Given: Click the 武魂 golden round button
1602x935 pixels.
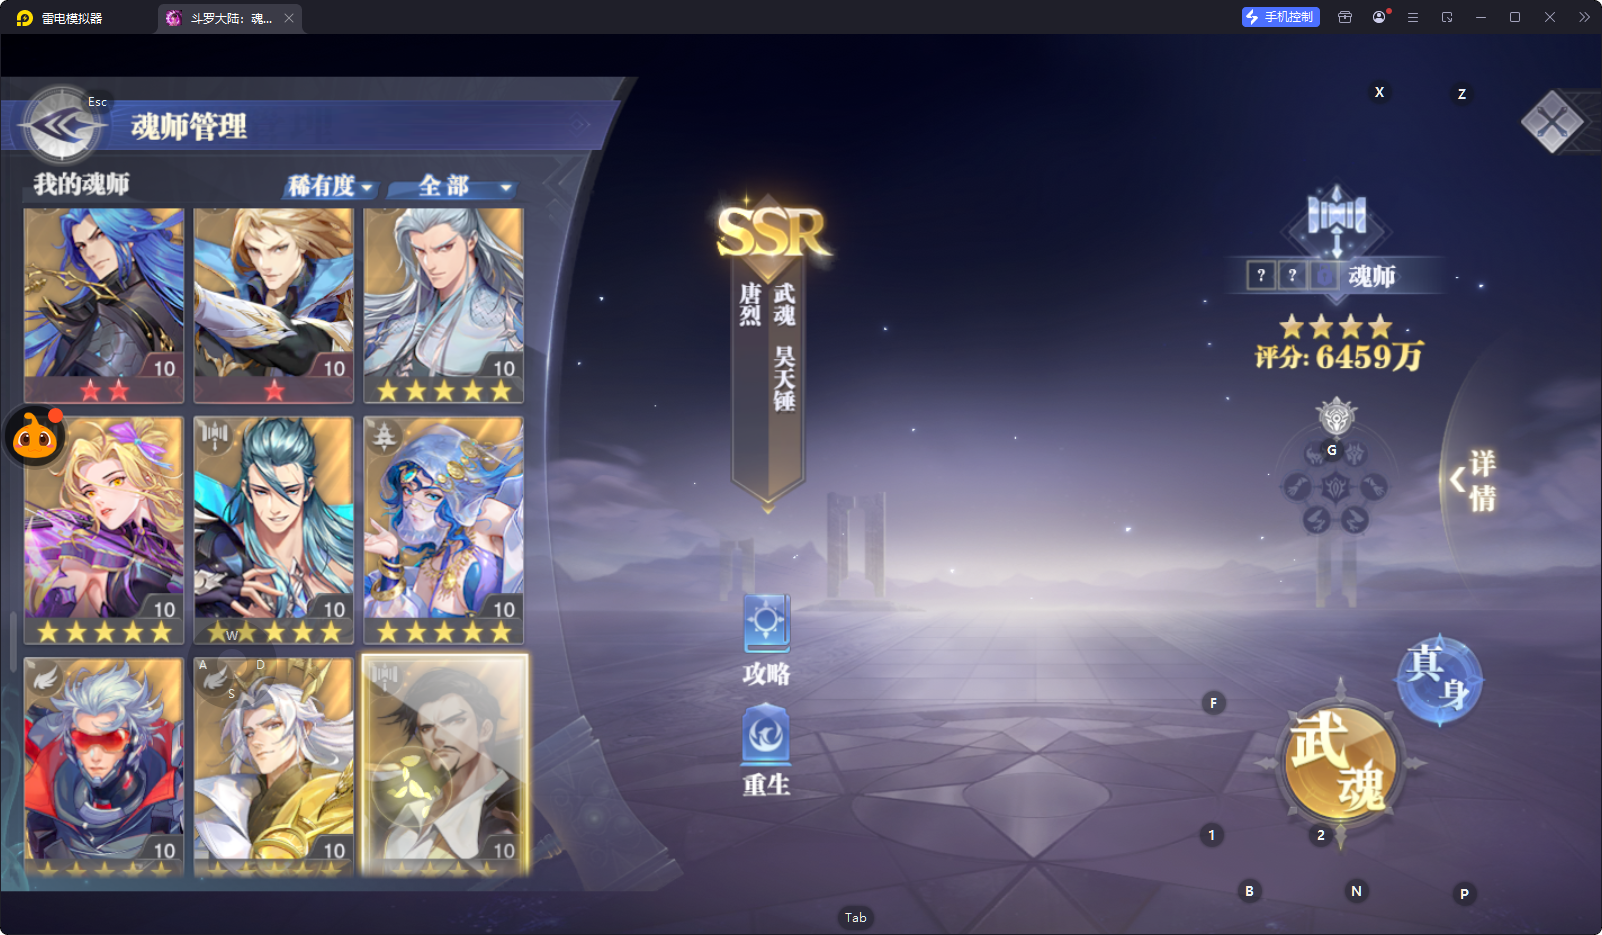Looking at the screenshot, I should (1340, 764).
